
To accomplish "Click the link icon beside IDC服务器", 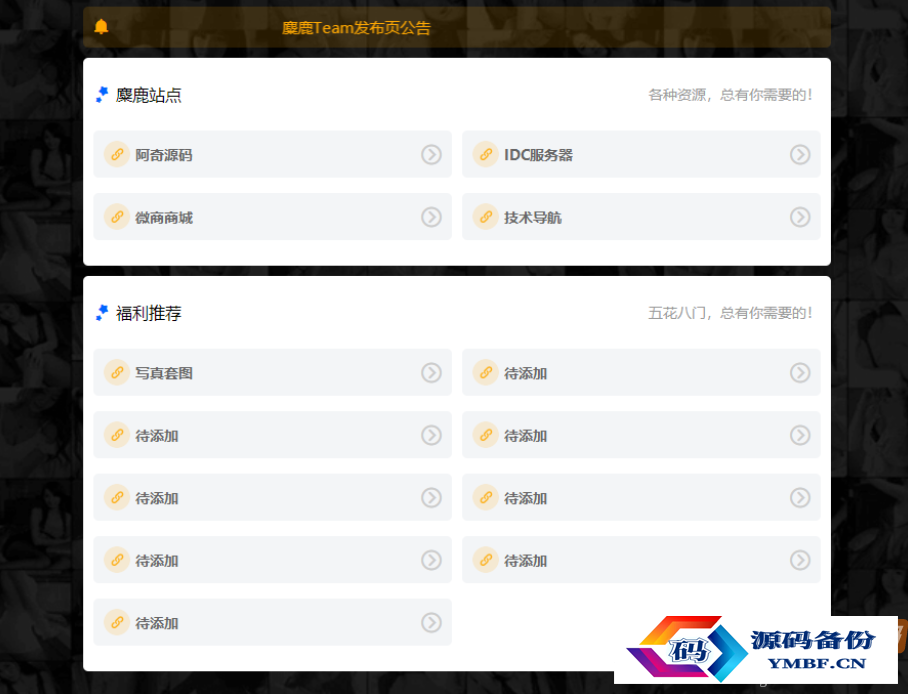I will 486,154.
